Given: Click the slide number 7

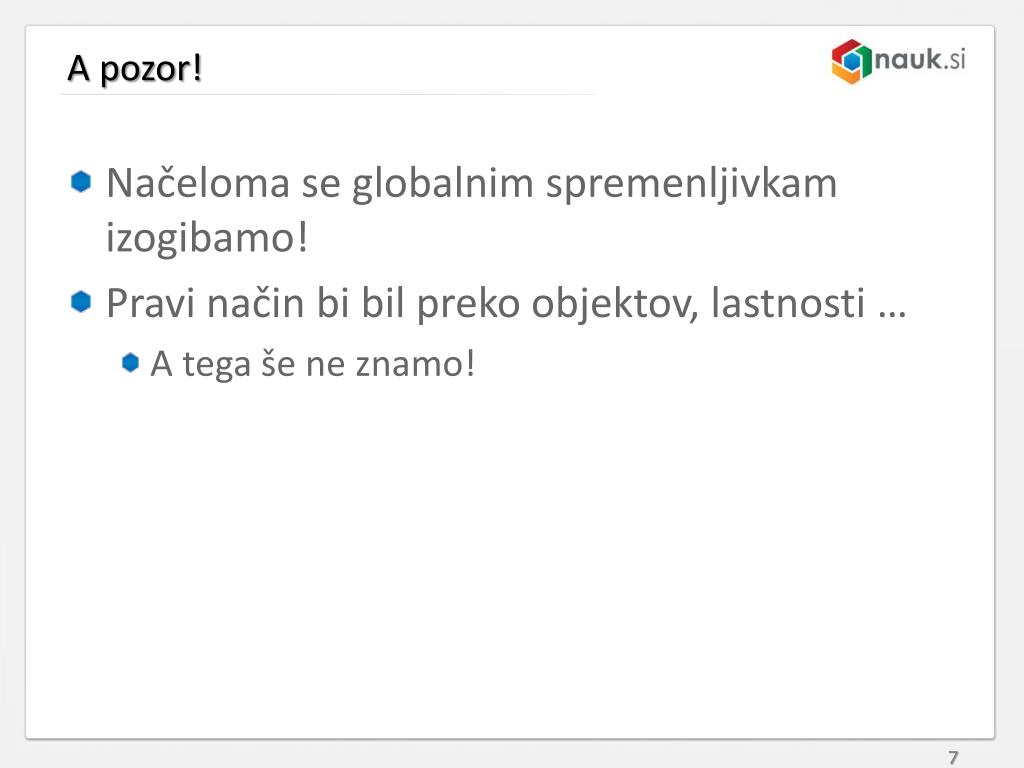Looking at the screenshot, I should 953,757.
